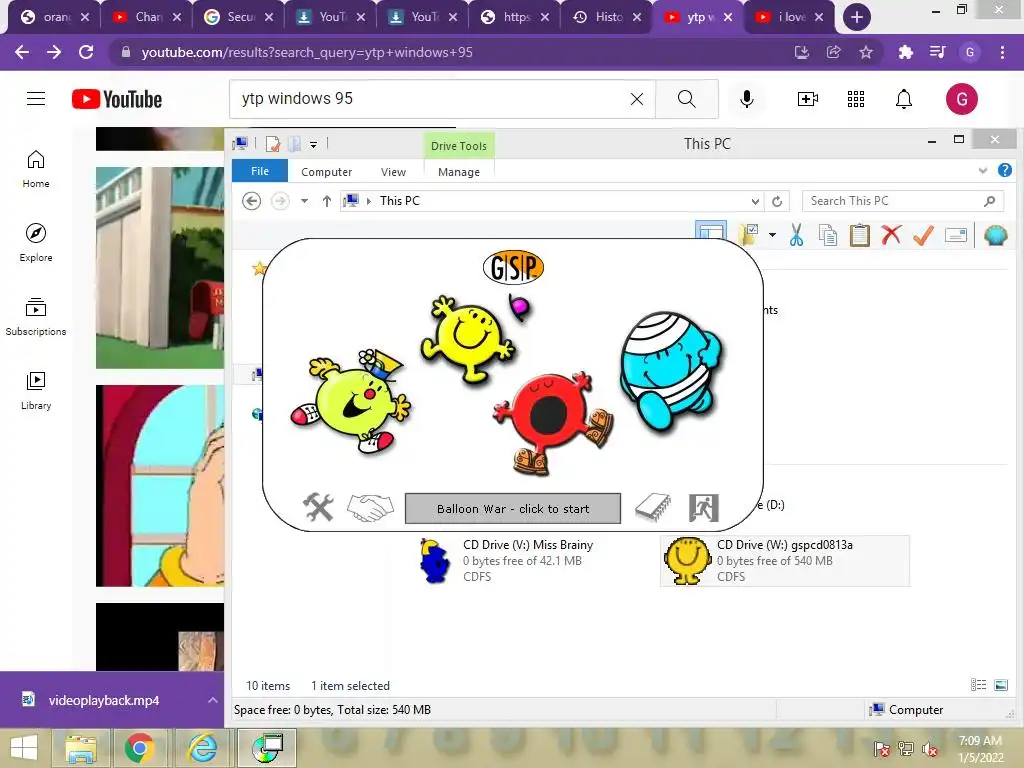Expand the address bar history dropdown
This screenshot has height=768, width=1024.
tap(755, 201)
